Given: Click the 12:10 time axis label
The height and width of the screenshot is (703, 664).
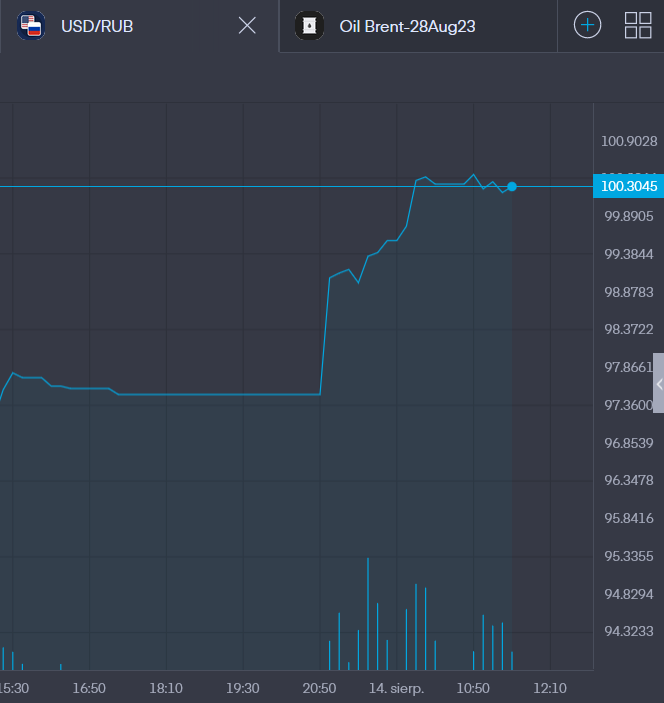Looking at the screenshot, I should 550,688.
